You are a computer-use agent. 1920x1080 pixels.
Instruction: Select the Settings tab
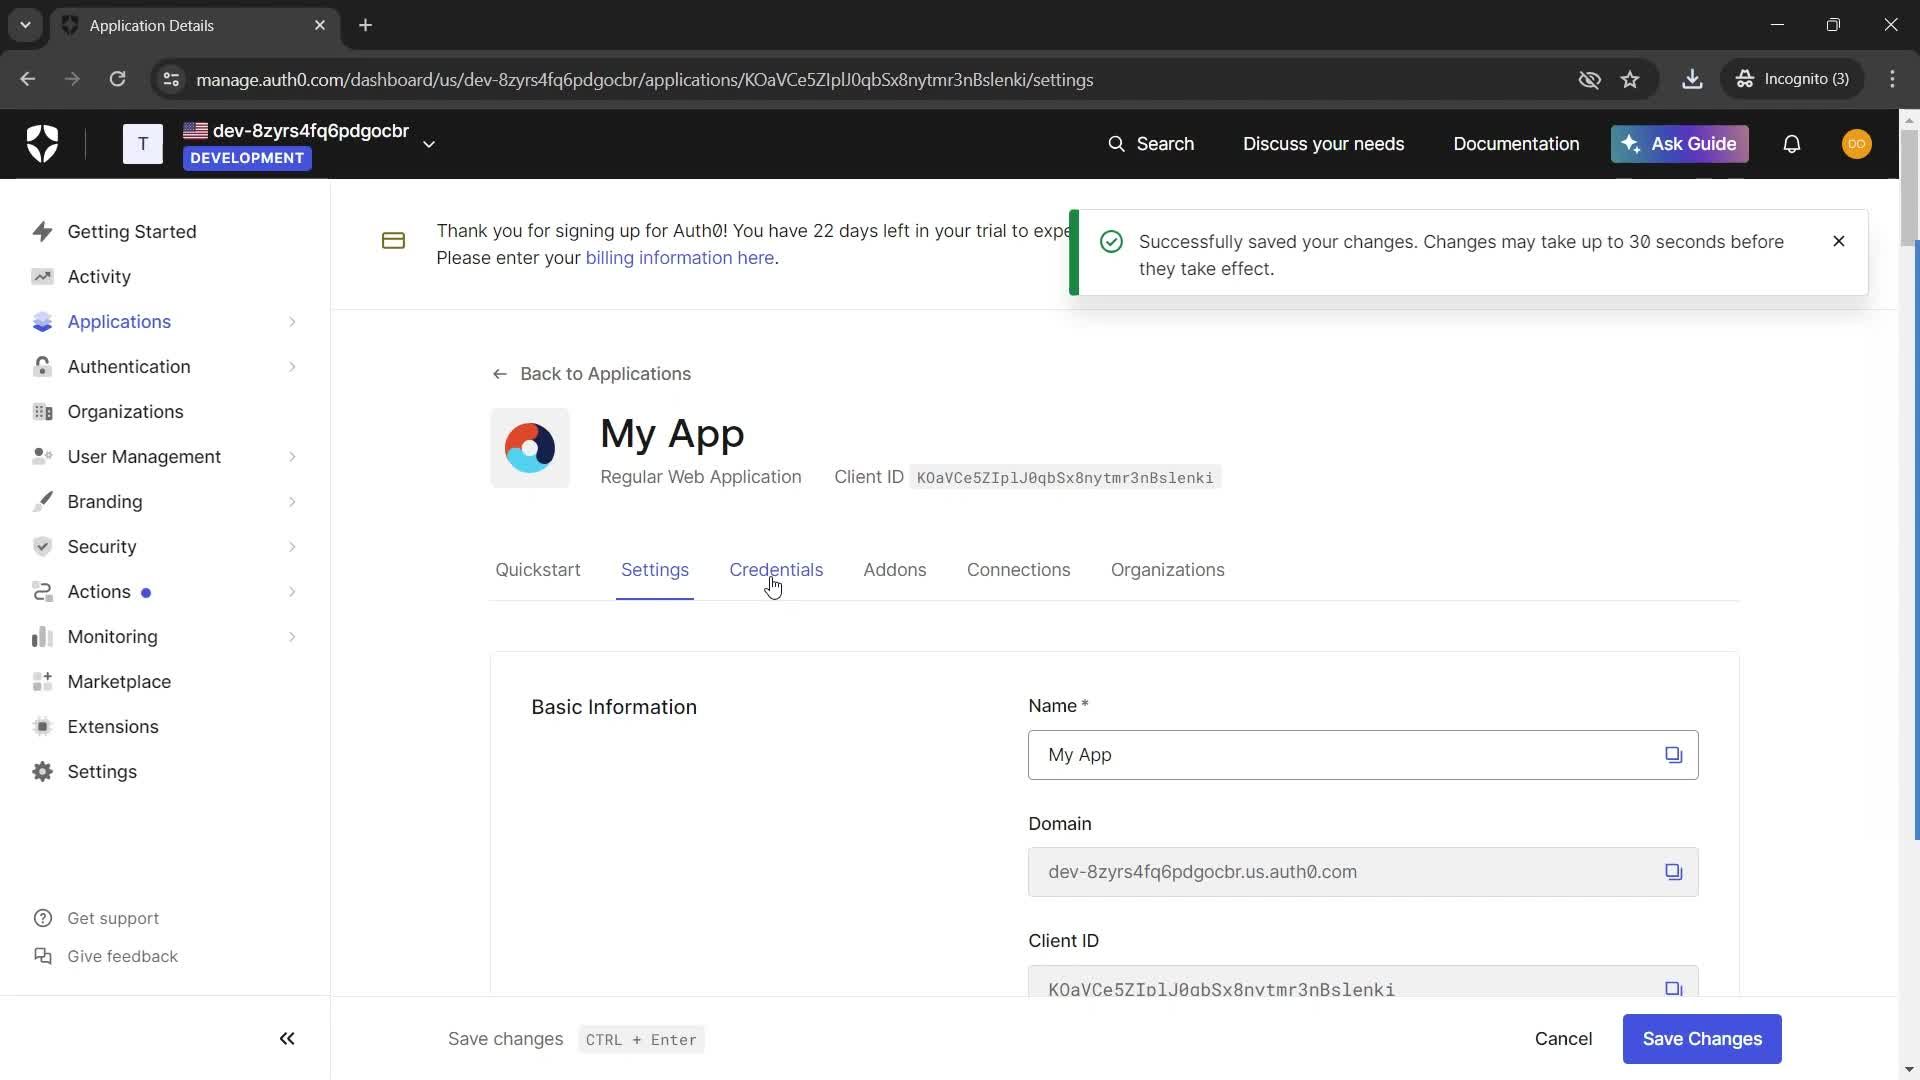click(655, 570)
